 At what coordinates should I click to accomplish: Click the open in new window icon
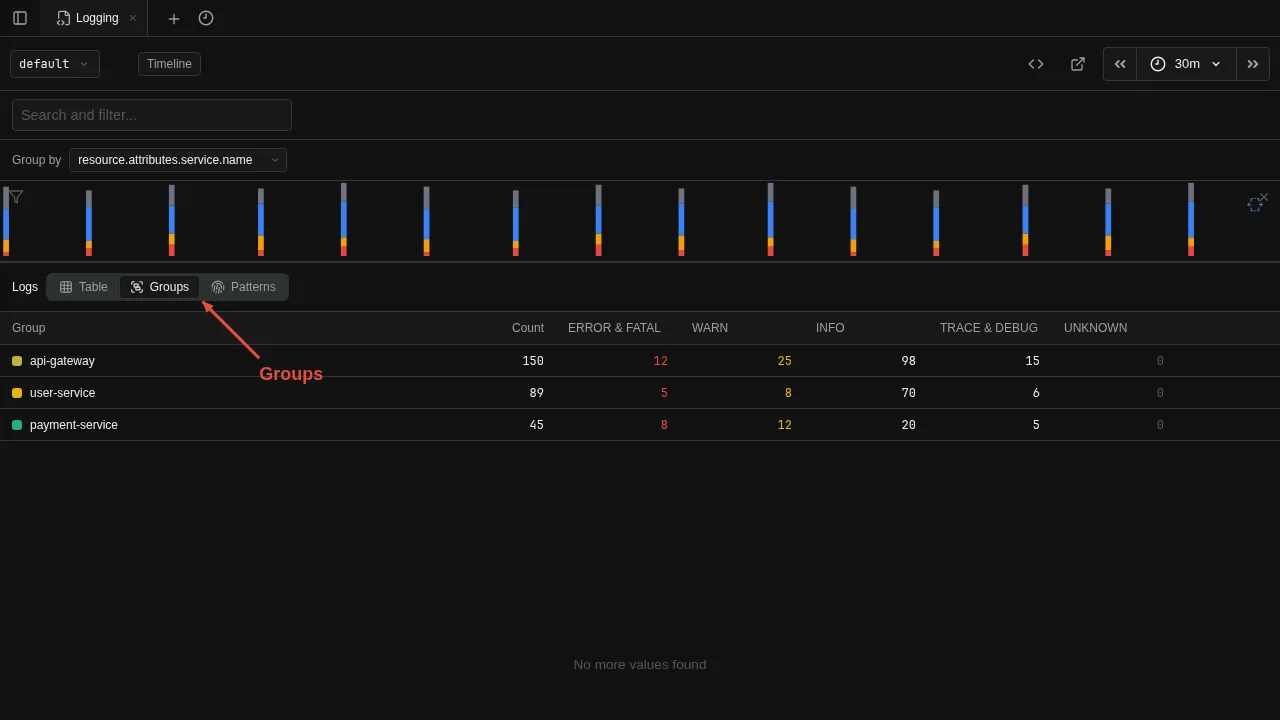click(x=1078, y=64)
